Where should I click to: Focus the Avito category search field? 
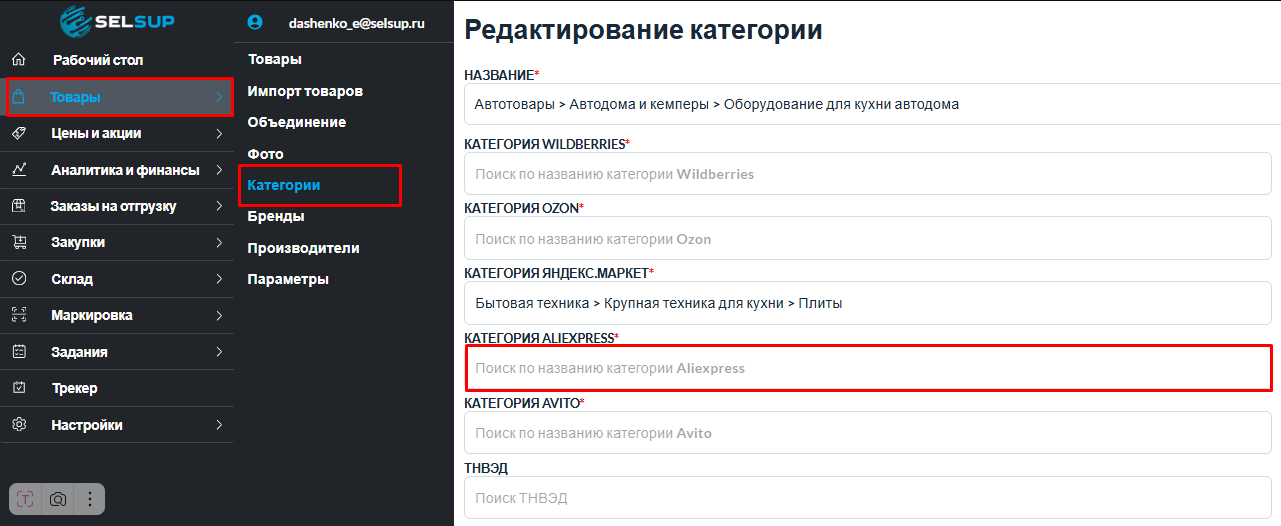[x=868, y=433]
